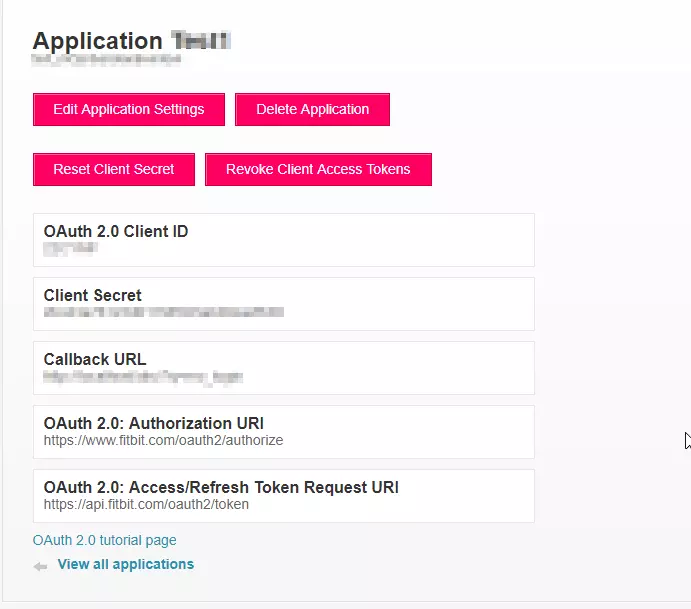691x609 pixels.
Task: Open the OAuth 2.0 tutorial page link
Action: pyautogui.click(x=104, y=540)
